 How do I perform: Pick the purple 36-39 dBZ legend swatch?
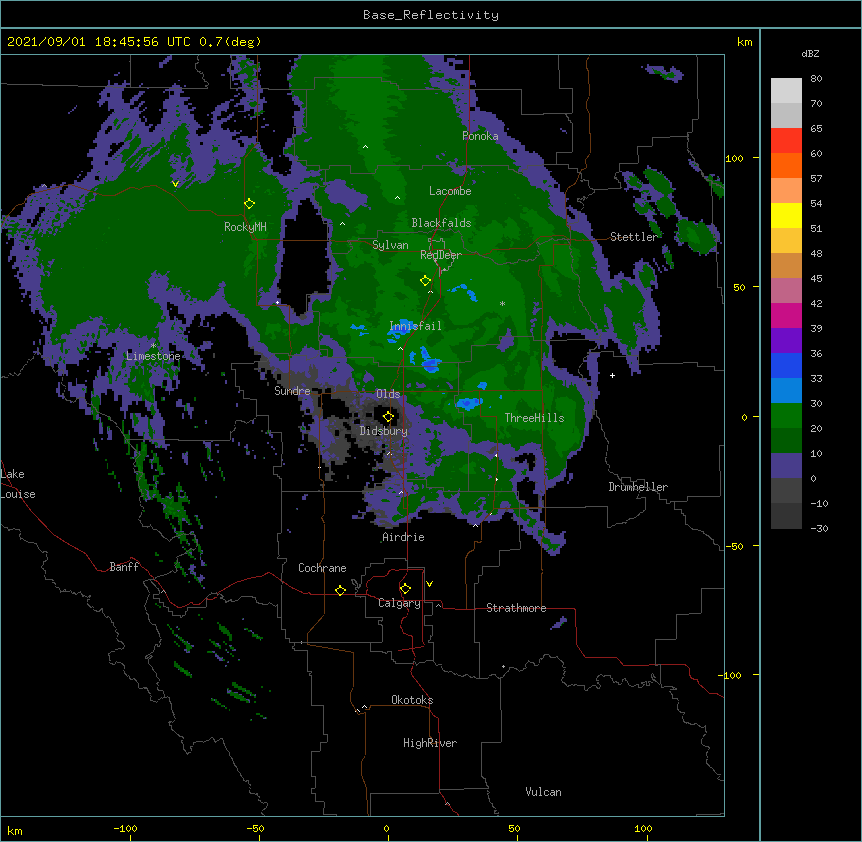pyautogui.click(x=786, y=341)
